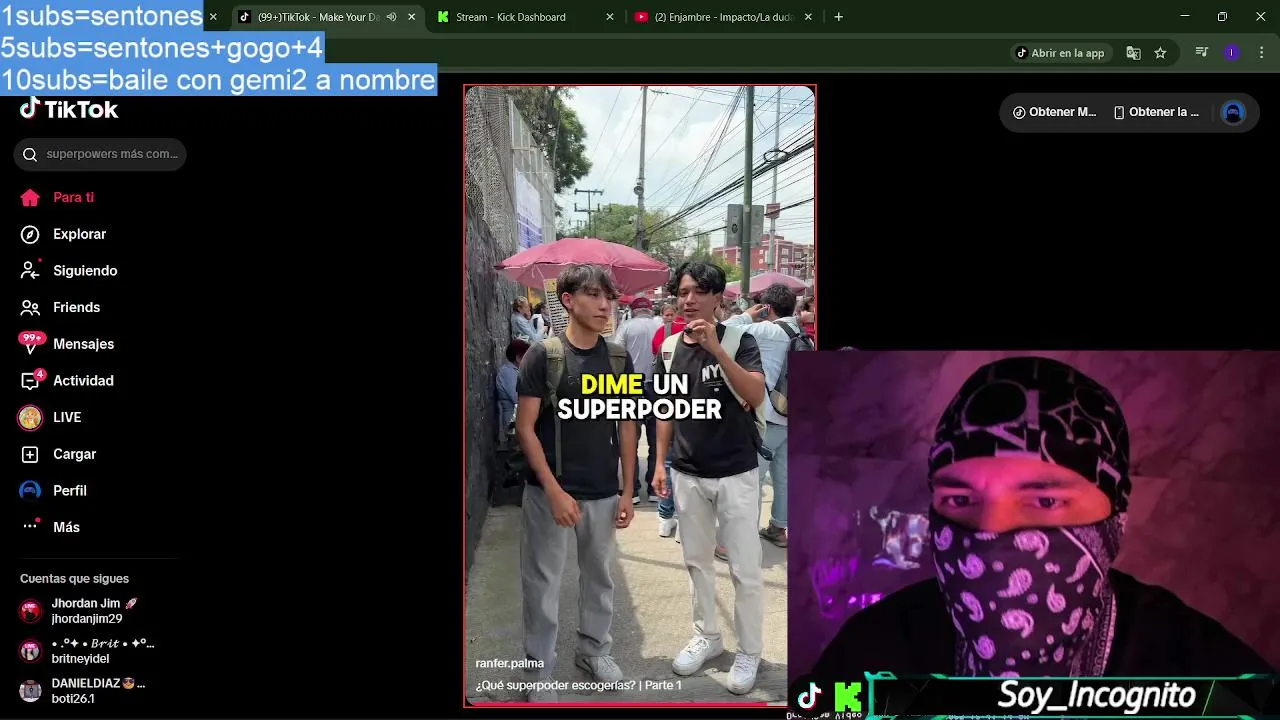1280x720 pixels.
Task: Open Cargar upload page
Action: click(74, 454)
